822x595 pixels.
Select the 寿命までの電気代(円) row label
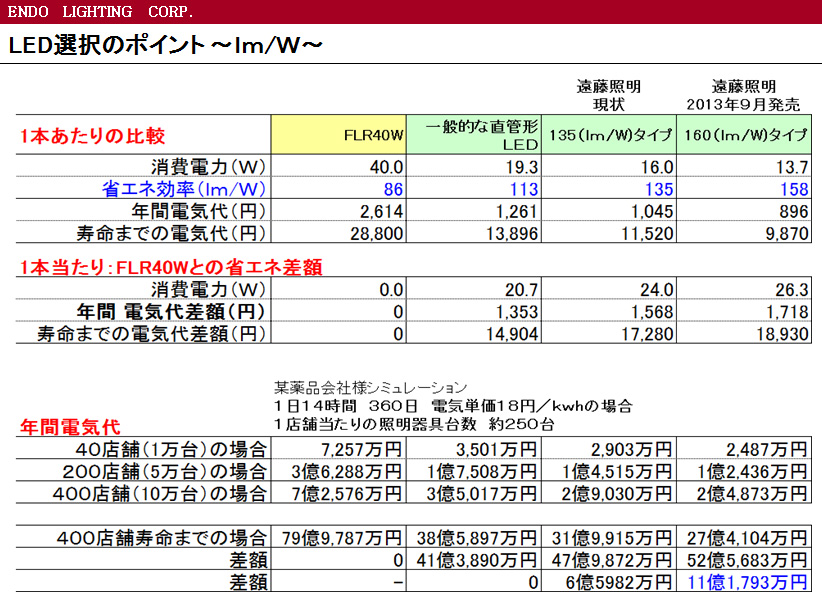coord(171,233)
